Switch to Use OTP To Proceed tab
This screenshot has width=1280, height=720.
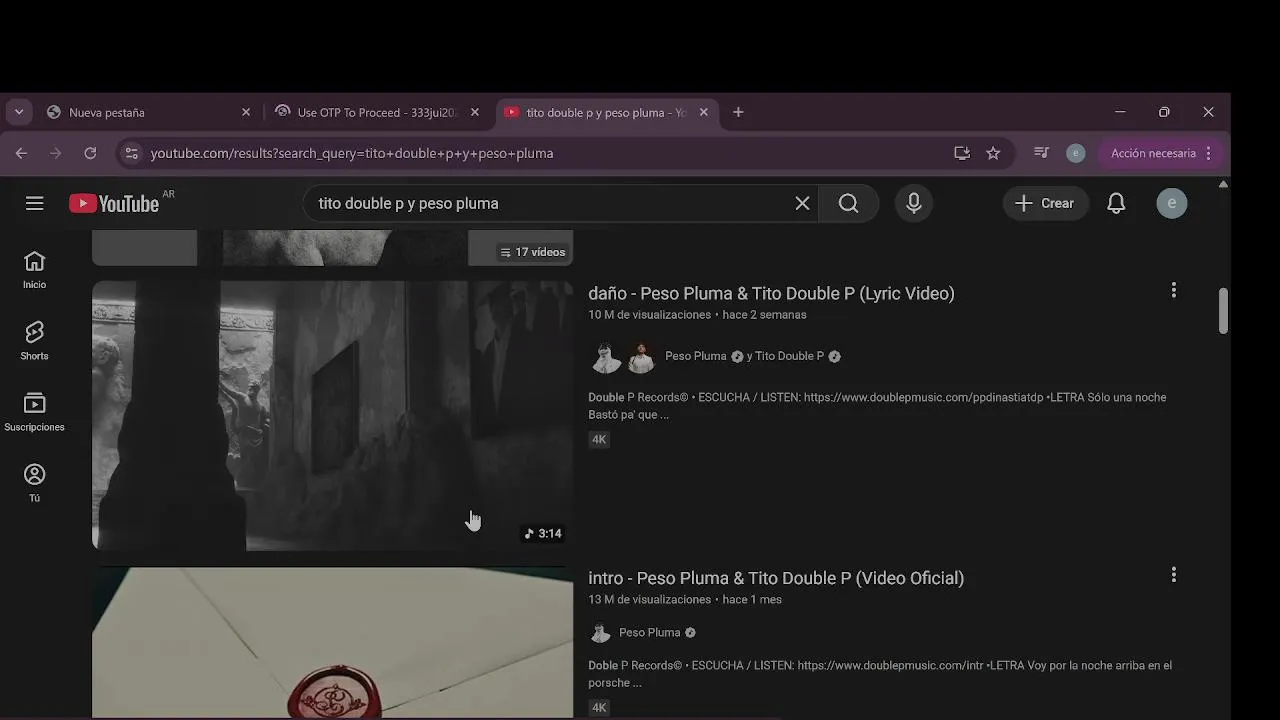pos(378,112)
